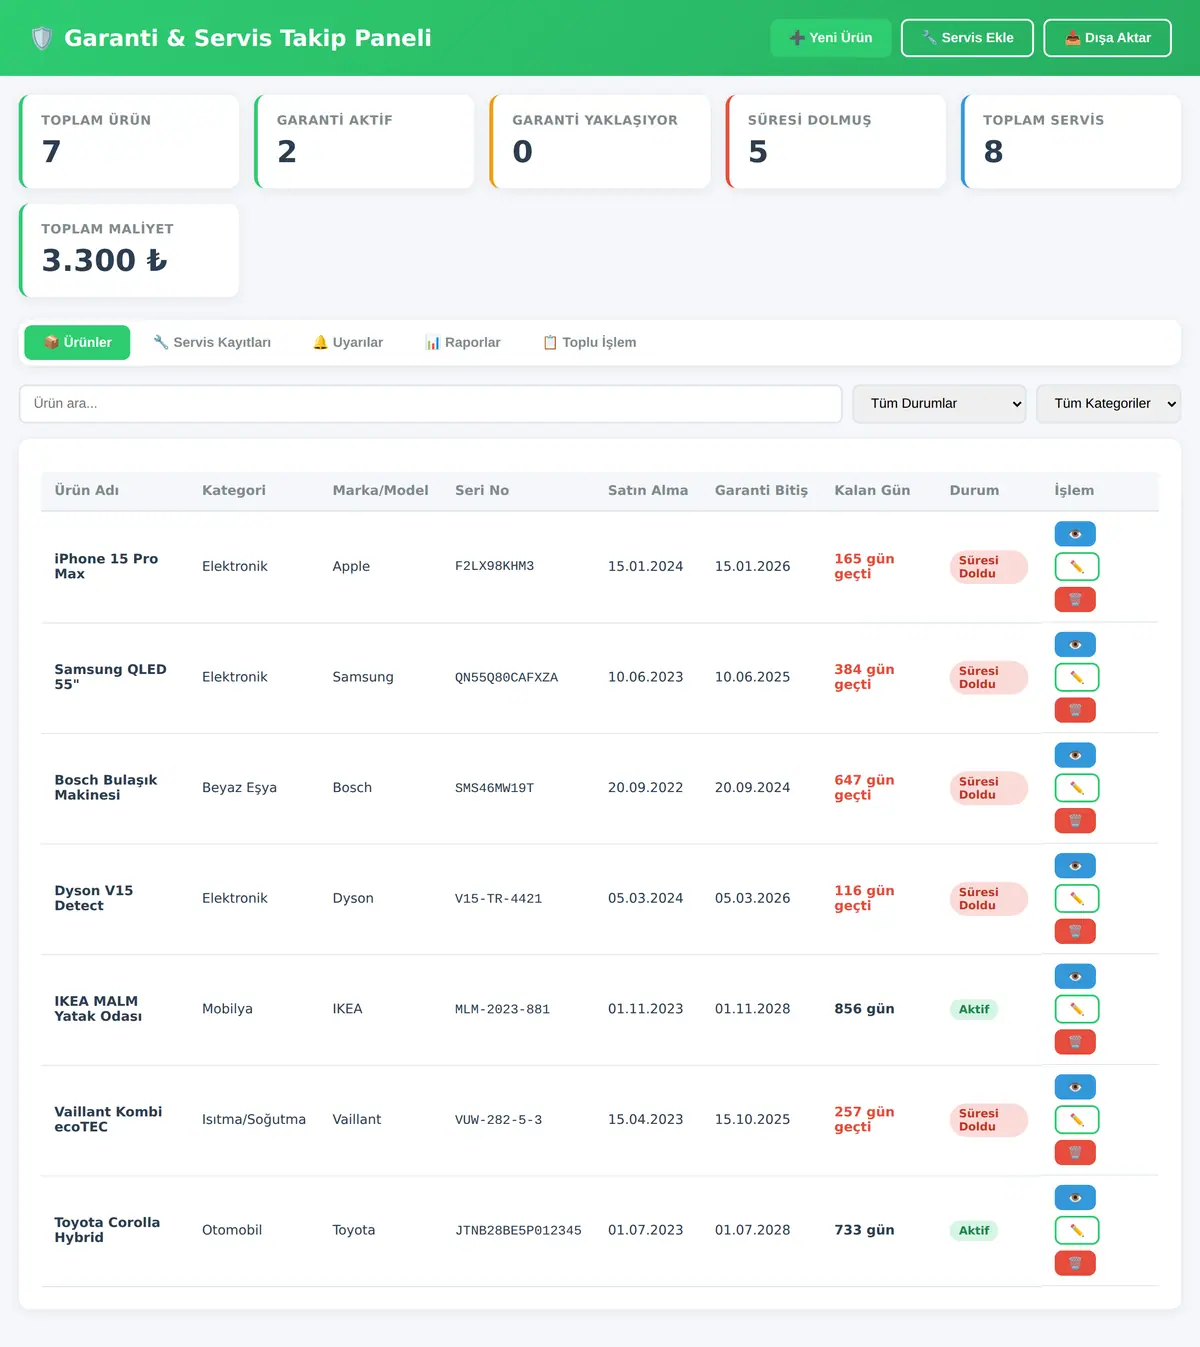Click the Süresi Dolmuş stat card
1200x1347 pixels.
(x=836, y=142)
